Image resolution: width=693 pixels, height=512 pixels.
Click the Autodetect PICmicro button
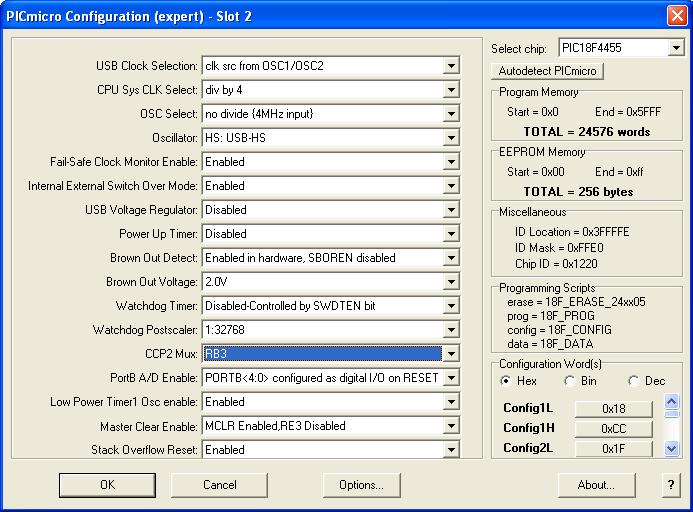click(547, 71)
